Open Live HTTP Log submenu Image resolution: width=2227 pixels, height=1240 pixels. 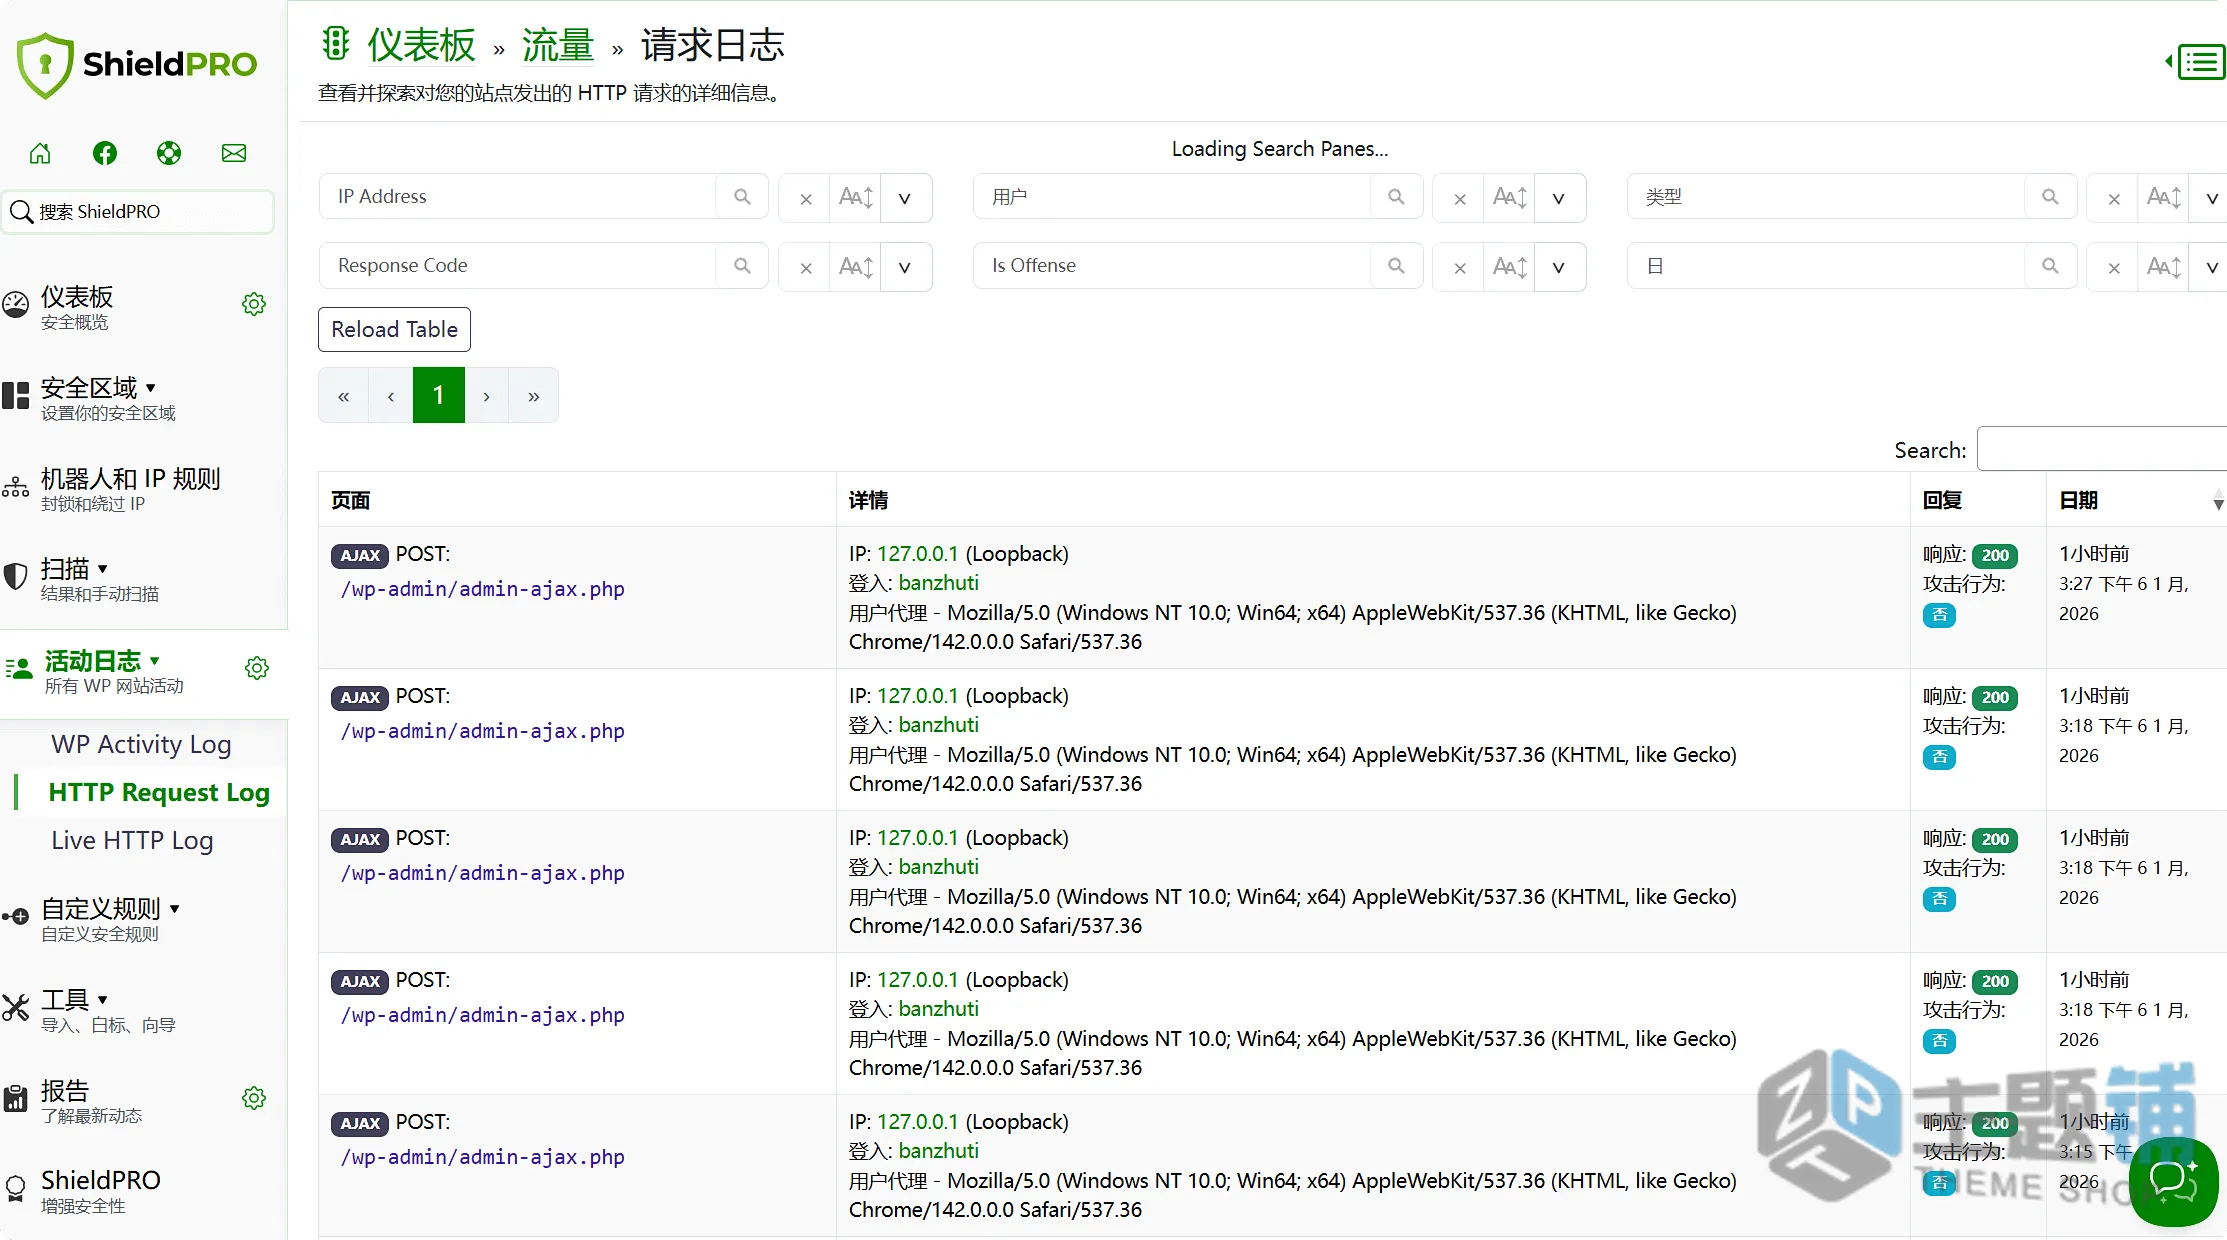point(132,841)
